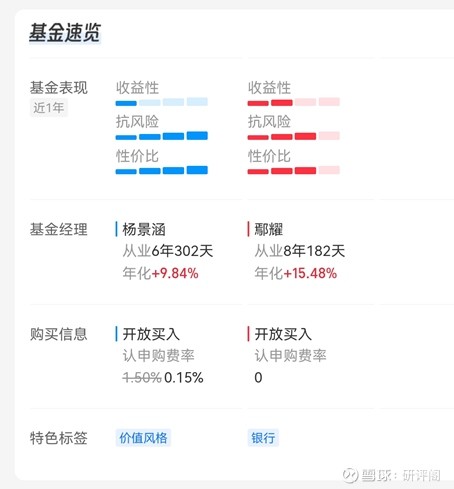Click the blue 收益性 rating bar

[x=162, y=102]
